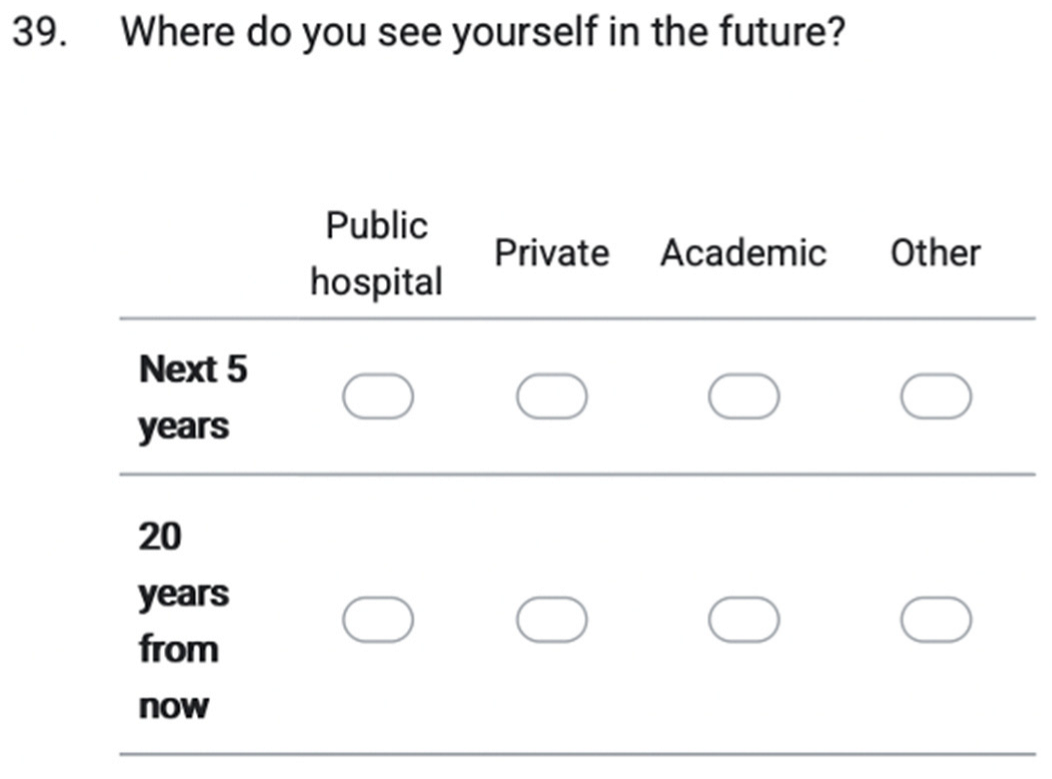This screenshot has width=1052, height=779.
Task: Click the Private column header
Action: pyautogui.click(x=552, y=252)
